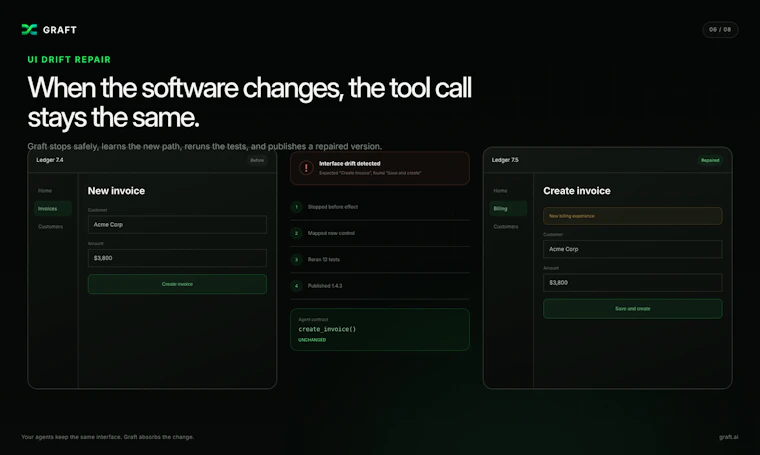Click the GRAFT wordmark text
The image size is (760, 455).
pos(60,30)
